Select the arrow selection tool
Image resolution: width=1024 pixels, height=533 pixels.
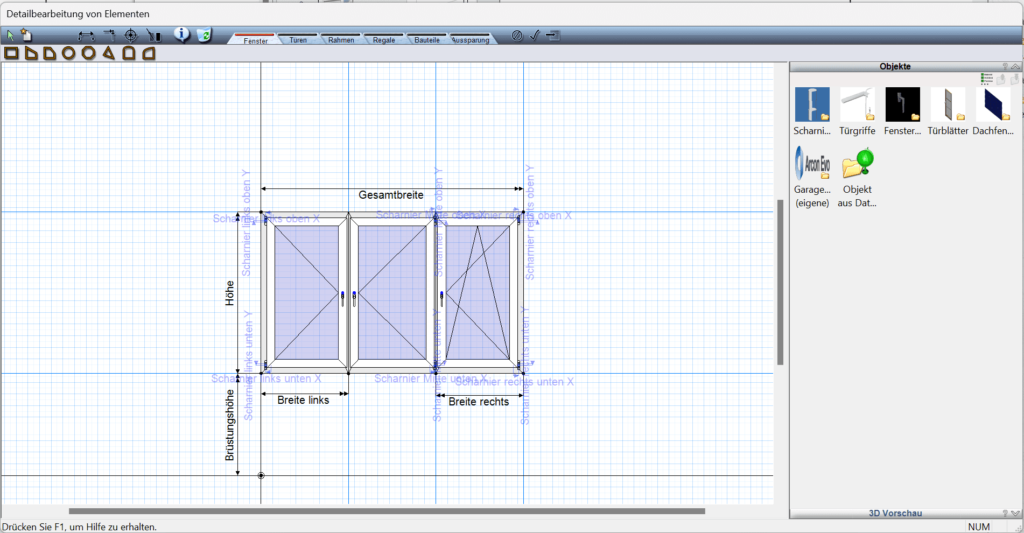11,35
